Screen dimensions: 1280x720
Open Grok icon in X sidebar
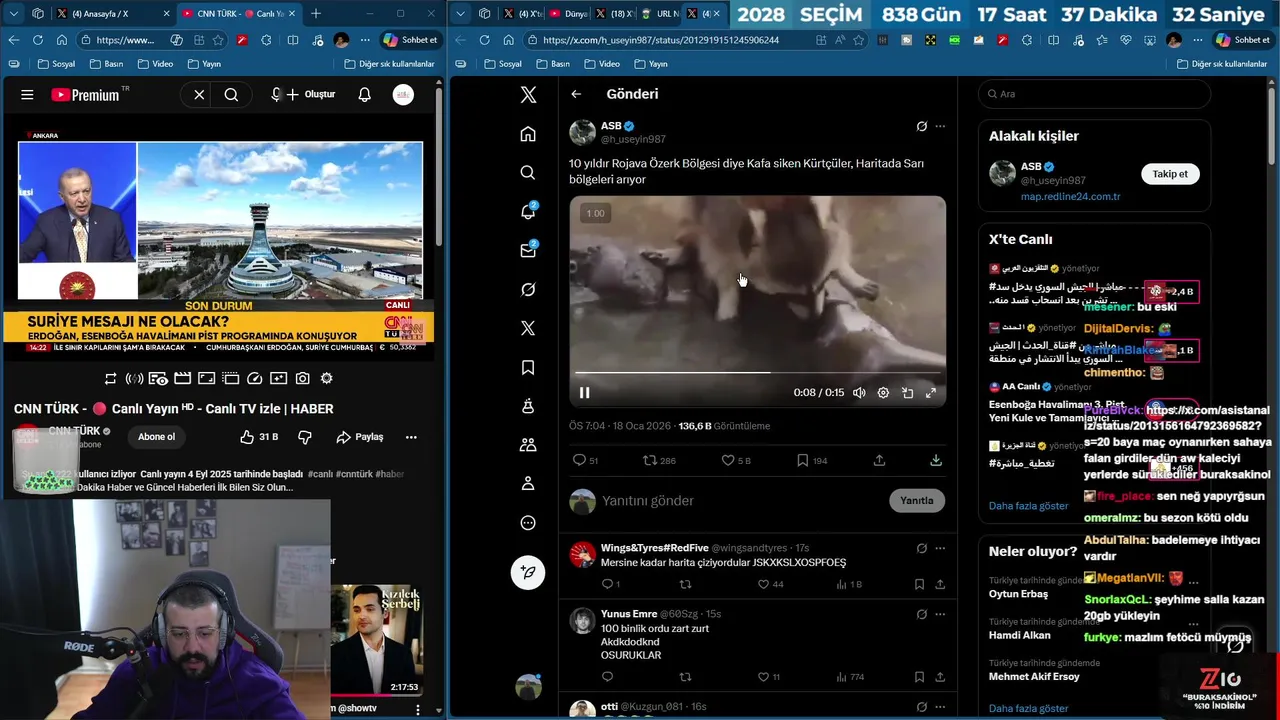[x=528, y=289]
